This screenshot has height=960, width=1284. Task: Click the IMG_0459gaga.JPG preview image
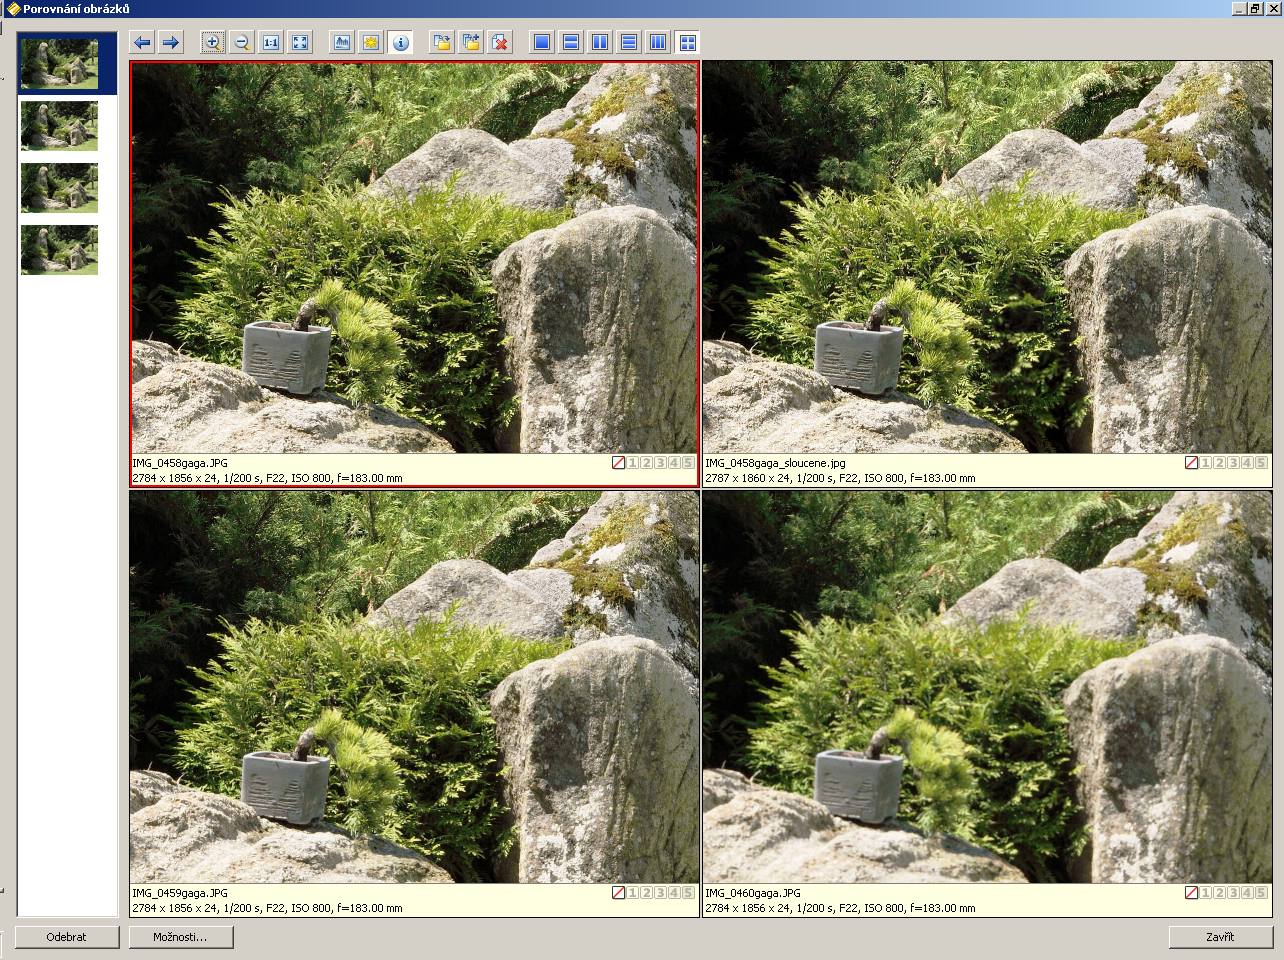coord(414,687)
